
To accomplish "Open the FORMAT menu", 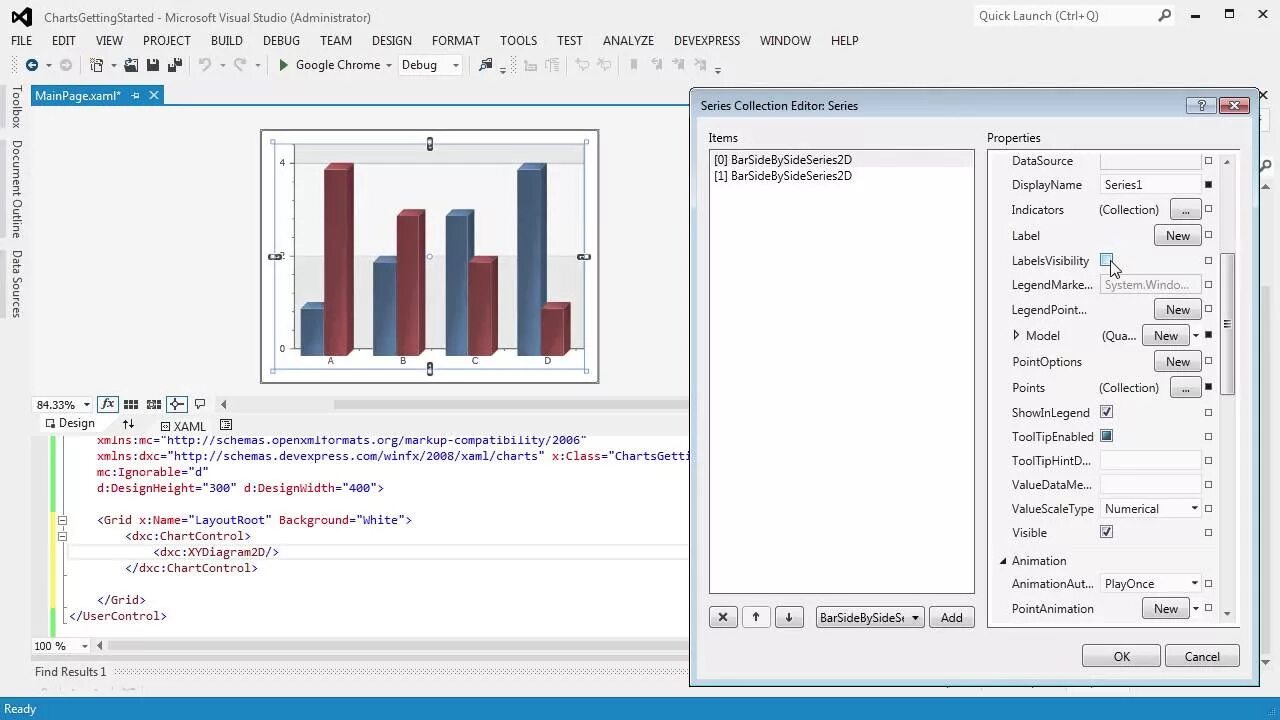I will pyautogui.click(x=456, y=41).
